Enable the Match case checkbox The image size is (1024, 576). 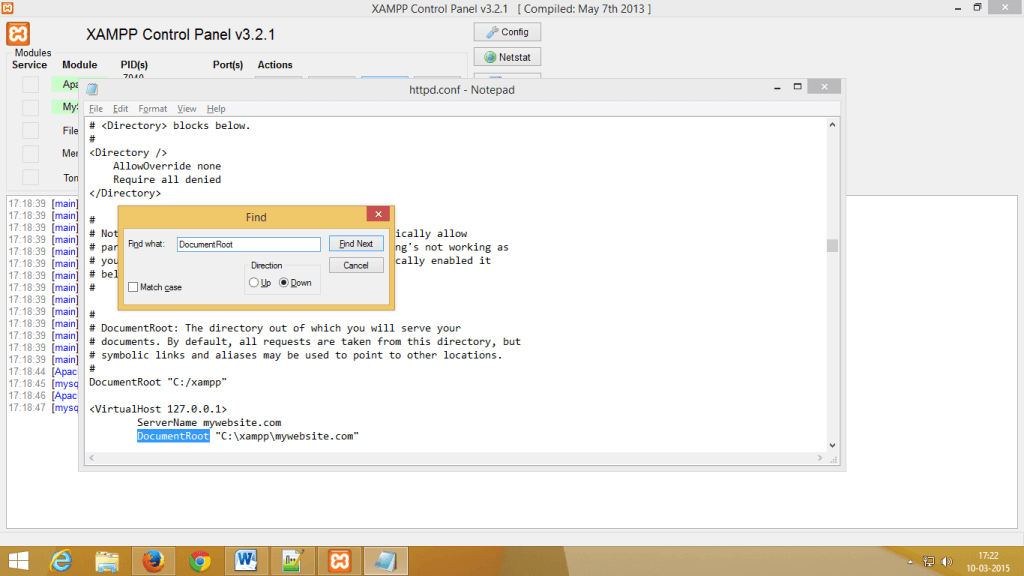[x=133, y=287]
